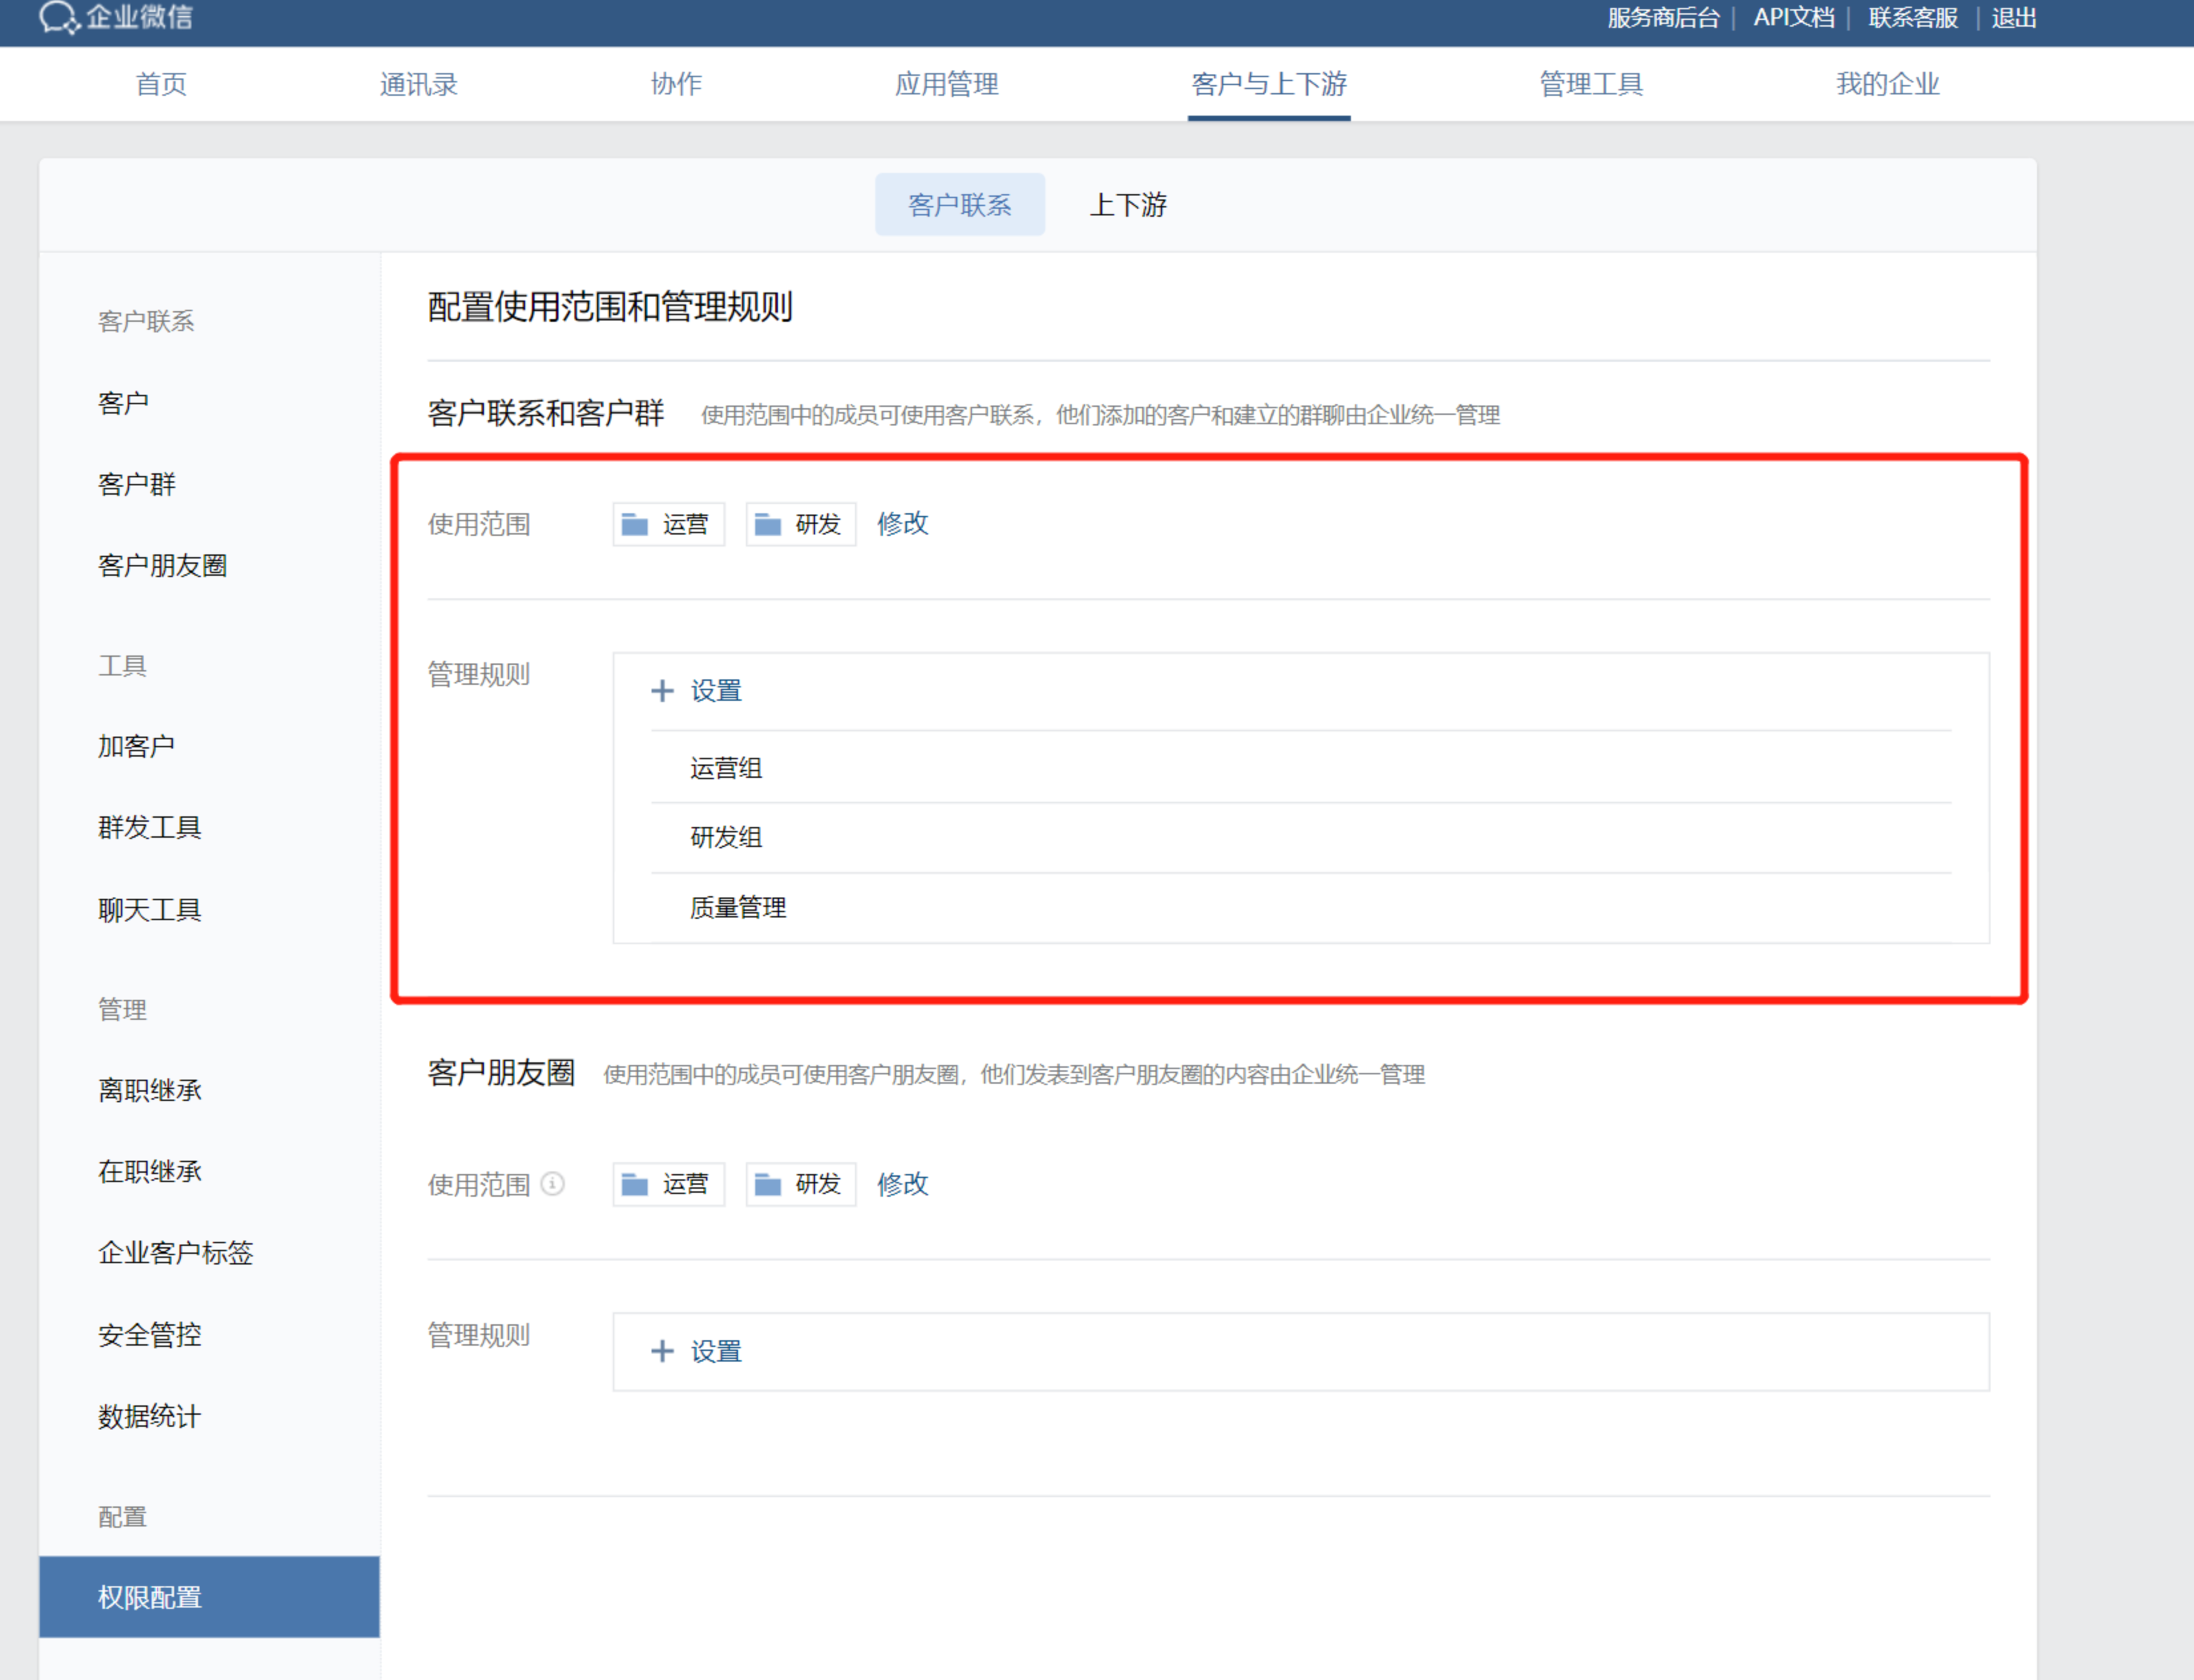
Task: Click 联系客服 in top bar
Action: [1913, 18]
